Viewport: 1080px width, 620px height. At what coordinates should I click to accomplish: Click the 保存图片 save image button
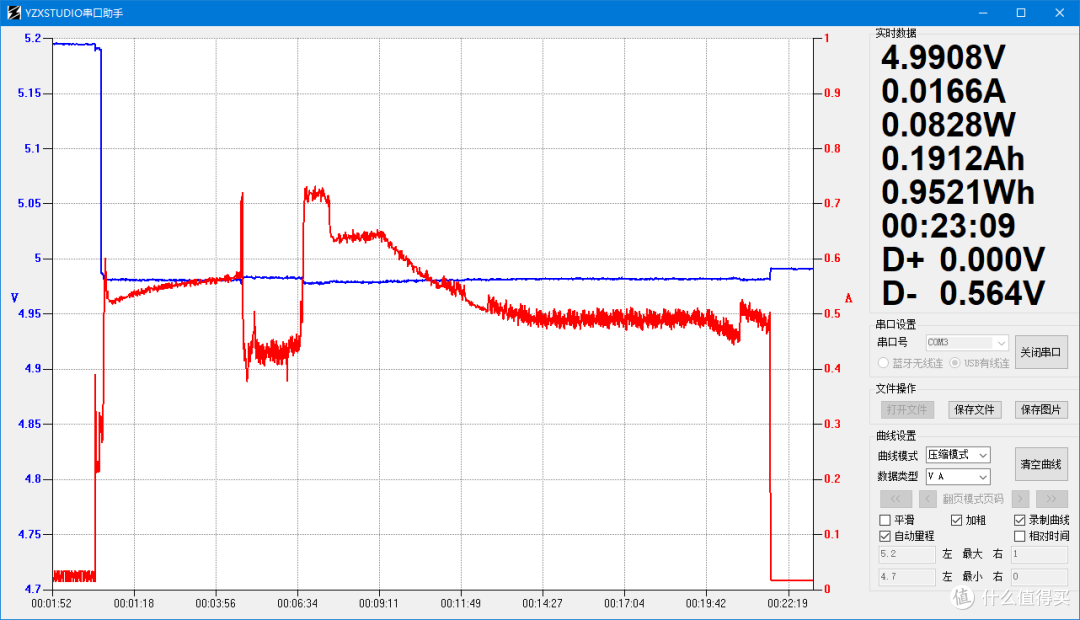[1041, 410]
